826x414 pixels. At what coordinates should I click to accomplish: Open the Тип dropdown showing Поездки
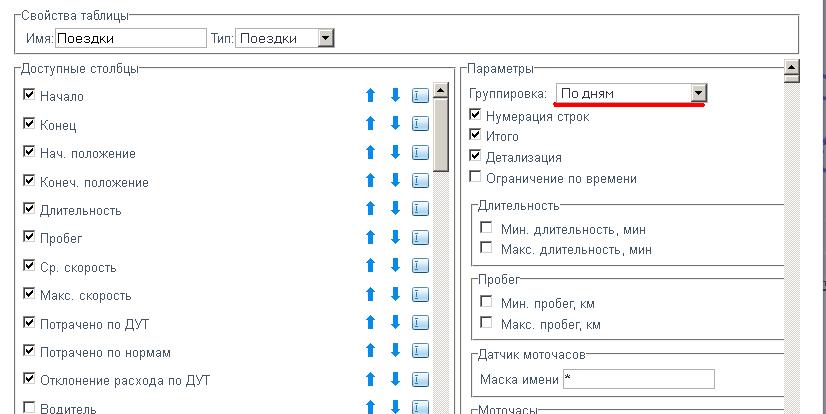[284, 38]
